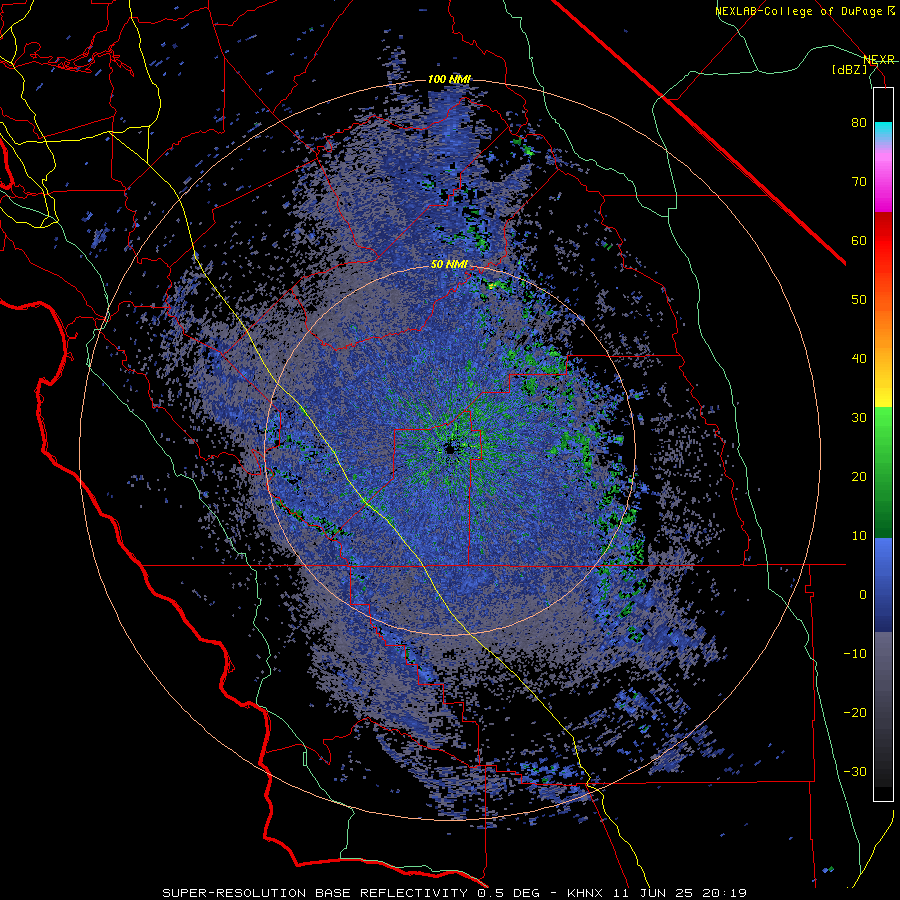
Task: Click the 30 value on the dBZ scale
Action: 859,418
